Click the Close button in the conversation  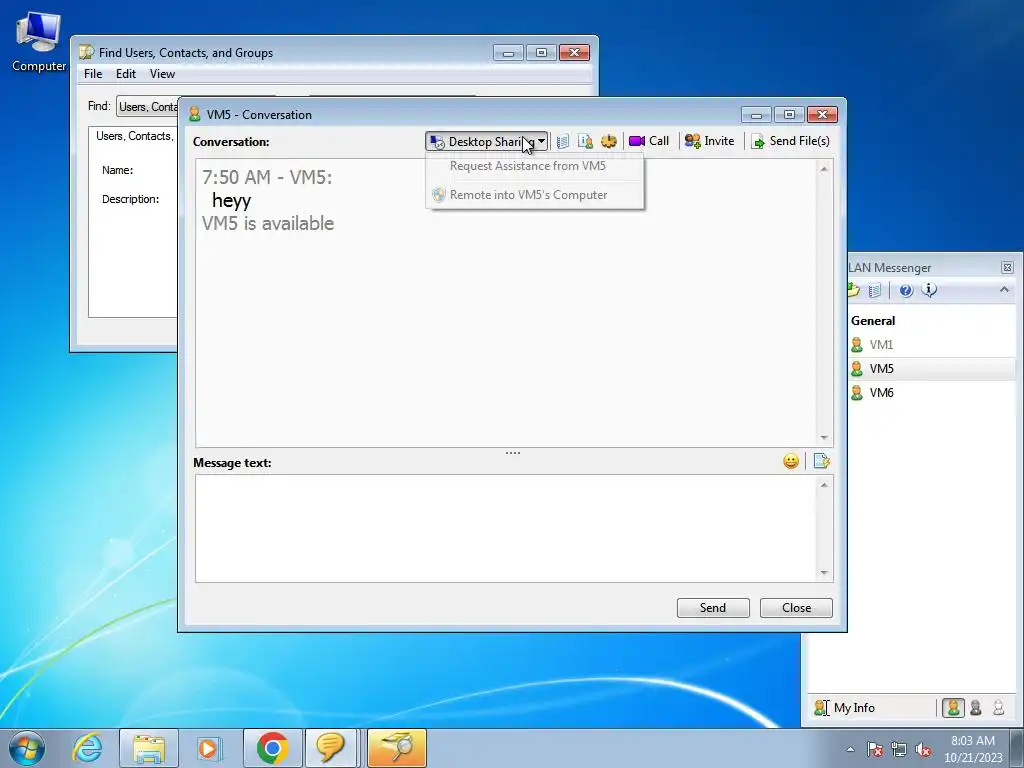click(x=796, y=608)
